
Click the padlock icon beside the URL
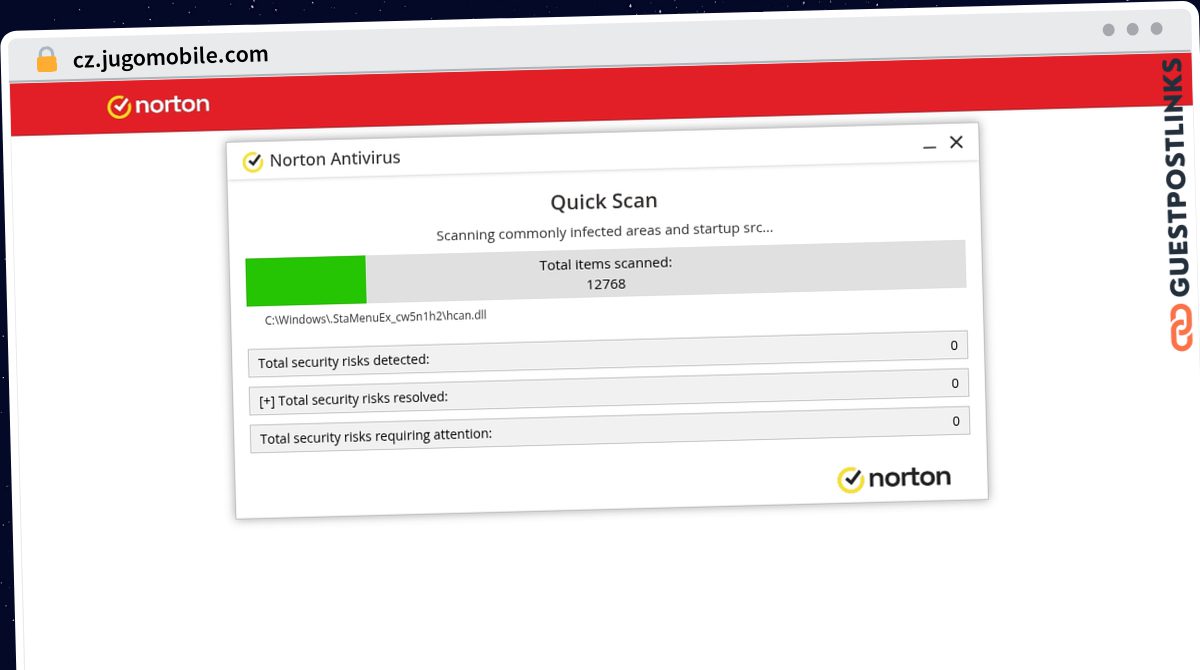[x=47, y=60]
